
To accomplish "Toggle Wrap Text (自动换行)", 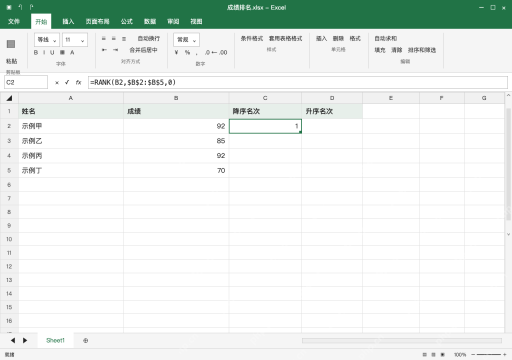I will (149, 39).
